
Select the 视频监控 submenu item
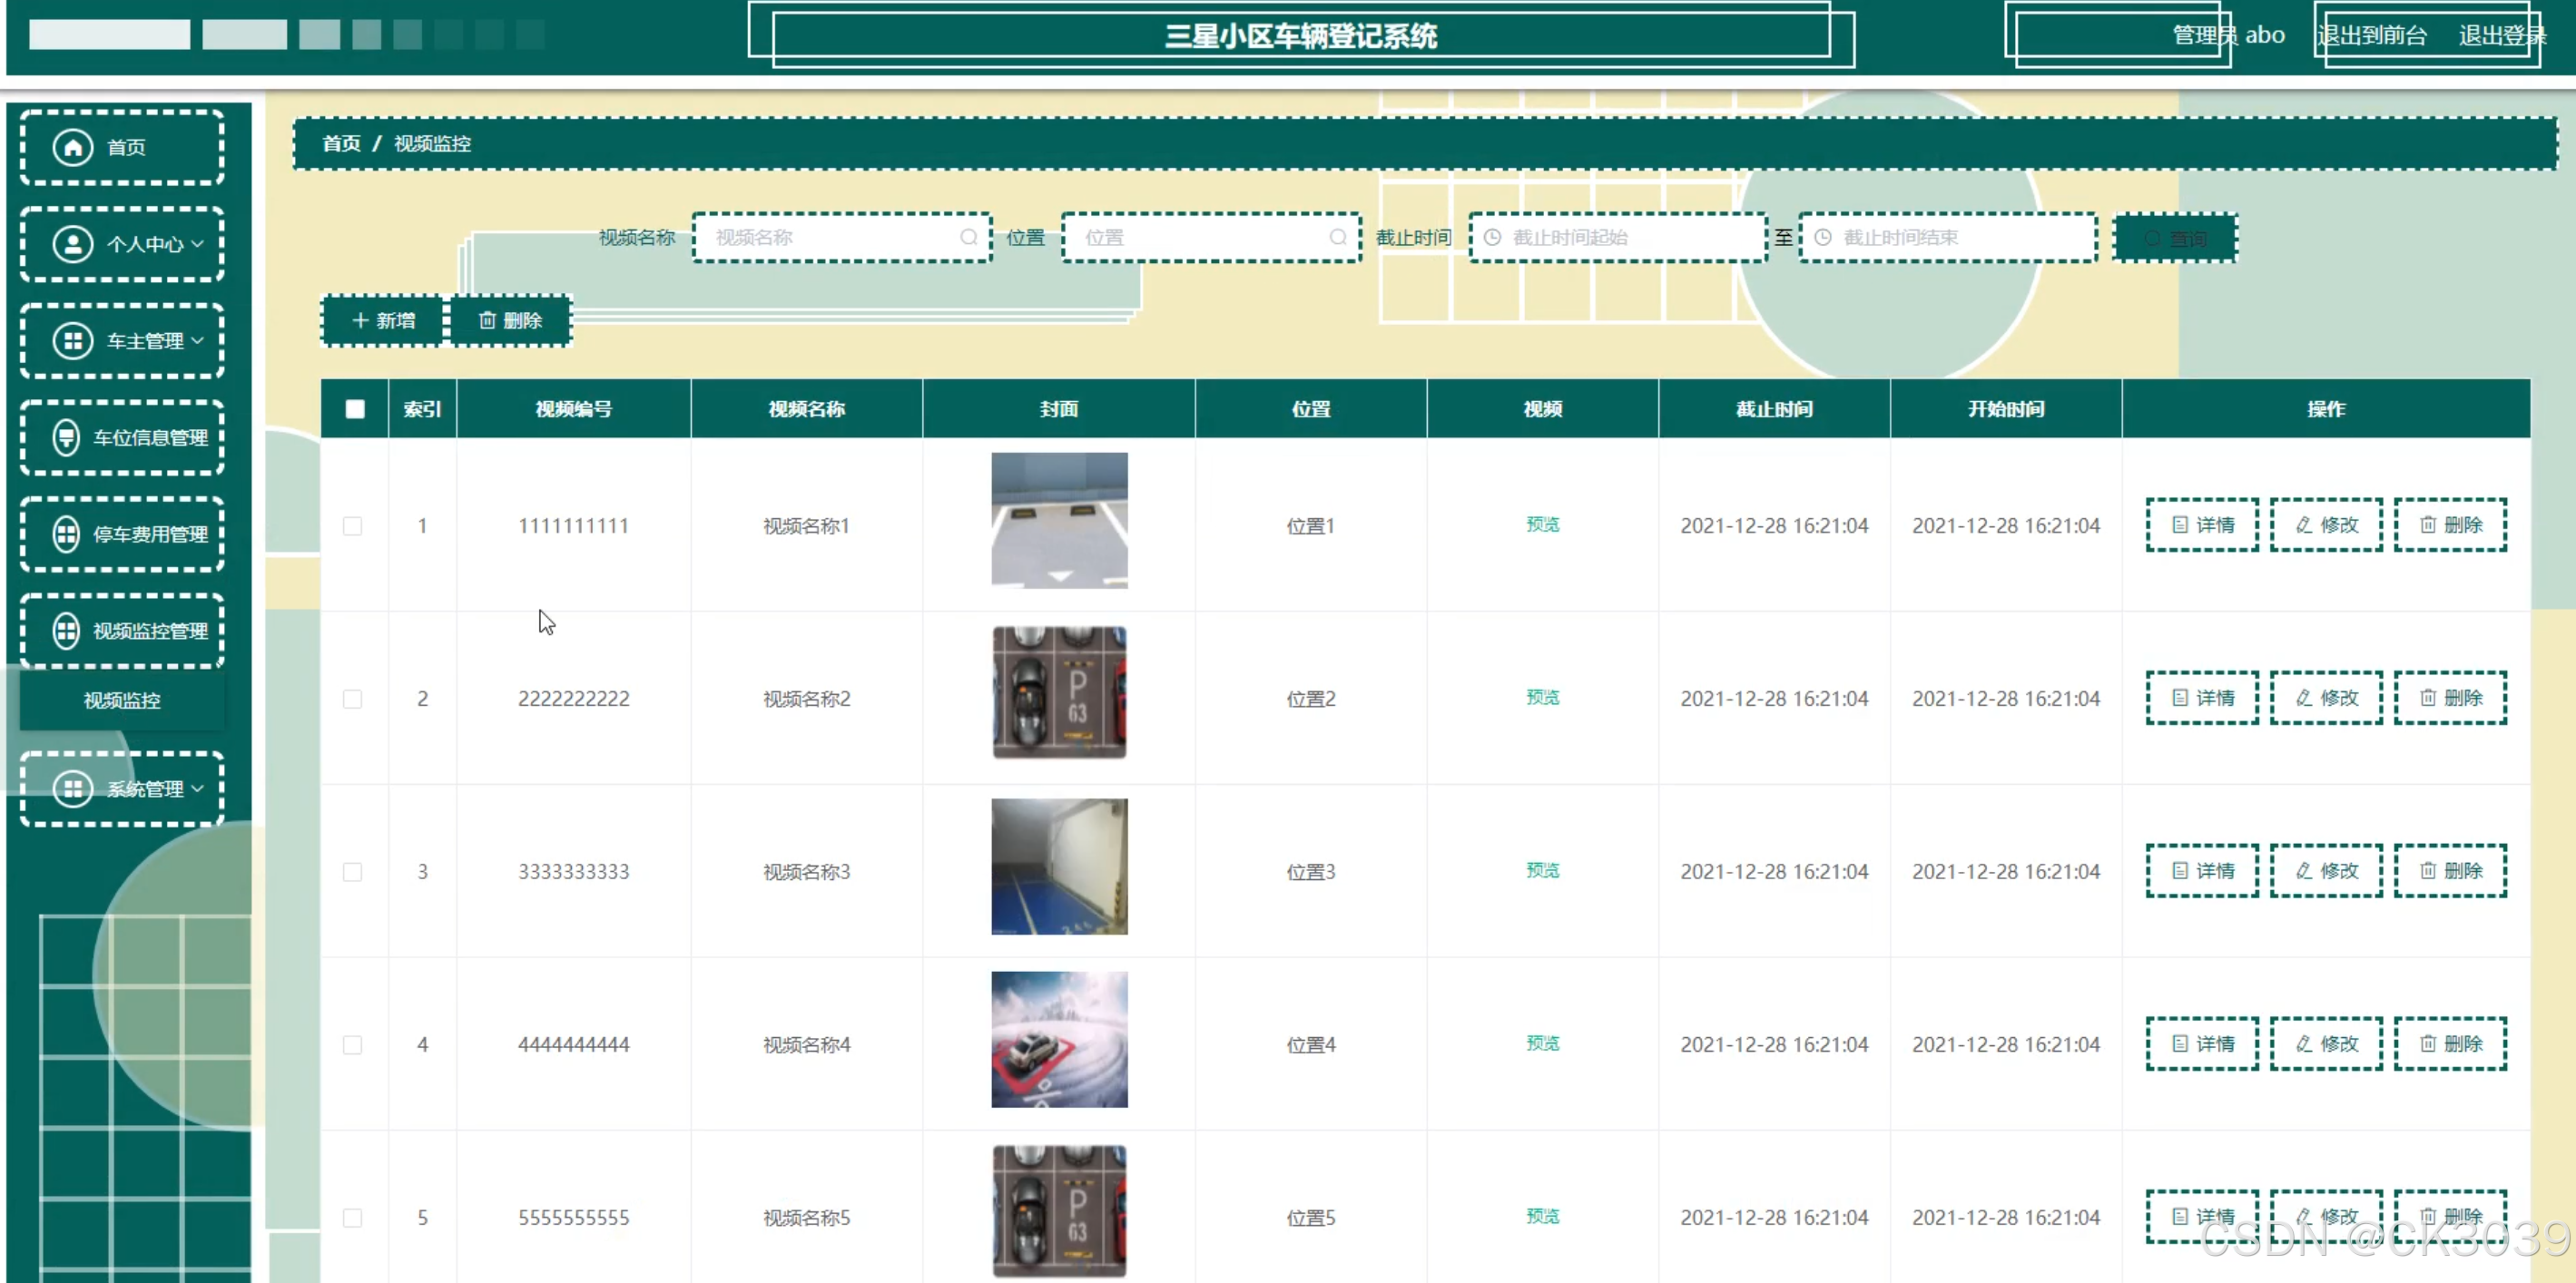122,700
